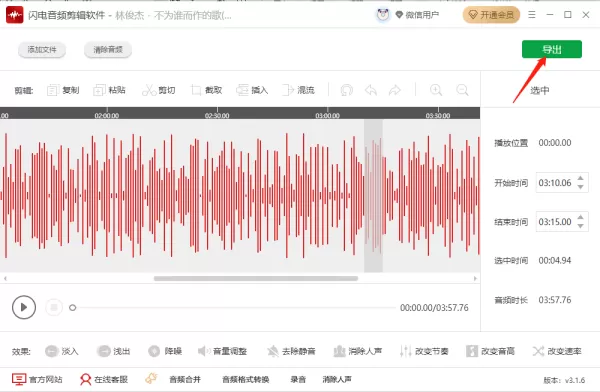Image resolution: width=600 pixels, height=392 pixels.
Task: Select the 剪切 cut tool
Action: point(158,90)
